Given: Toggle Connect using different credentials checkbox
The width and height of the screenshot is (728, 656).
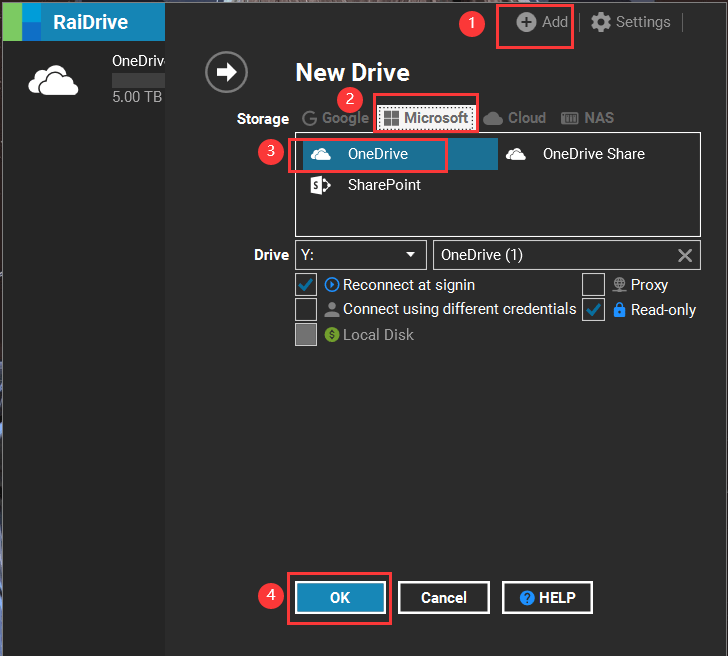Looking at the screenshot, I should point(306,309).
